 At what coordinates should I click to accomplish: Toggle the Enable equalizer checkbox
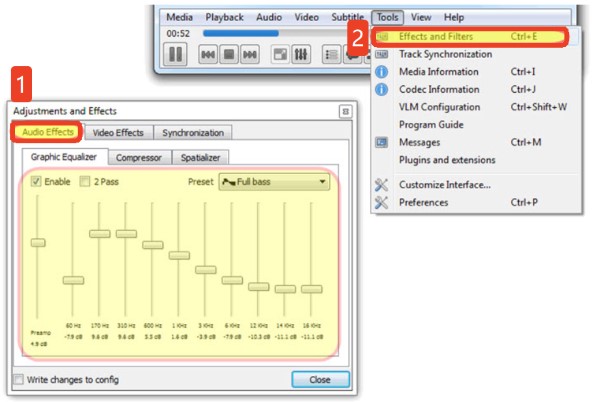[36, 181]
